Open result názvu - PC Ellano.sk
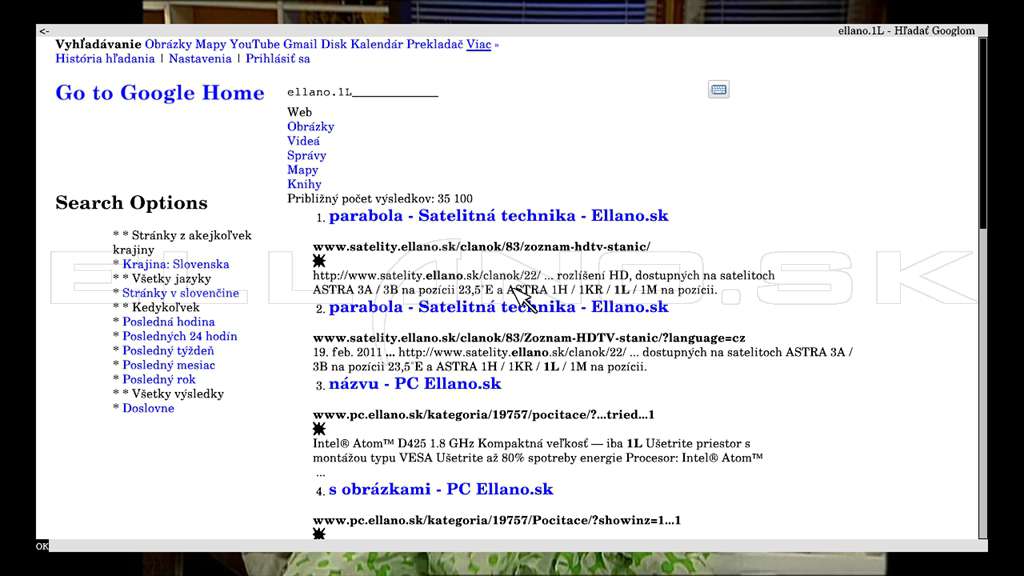The image size is (1024, 576). click(x=415, y=384)
